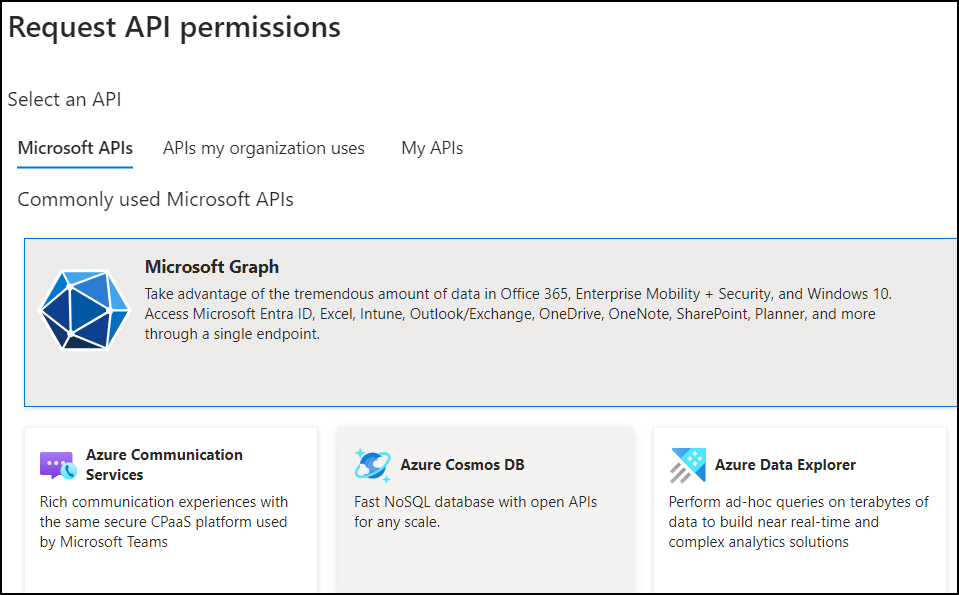Image resolution: width=959 pixels, height=595 pixels.
Task: Click the Perform ad-hoc queries description
Action: pyautogui.click(x=798, y=522)
